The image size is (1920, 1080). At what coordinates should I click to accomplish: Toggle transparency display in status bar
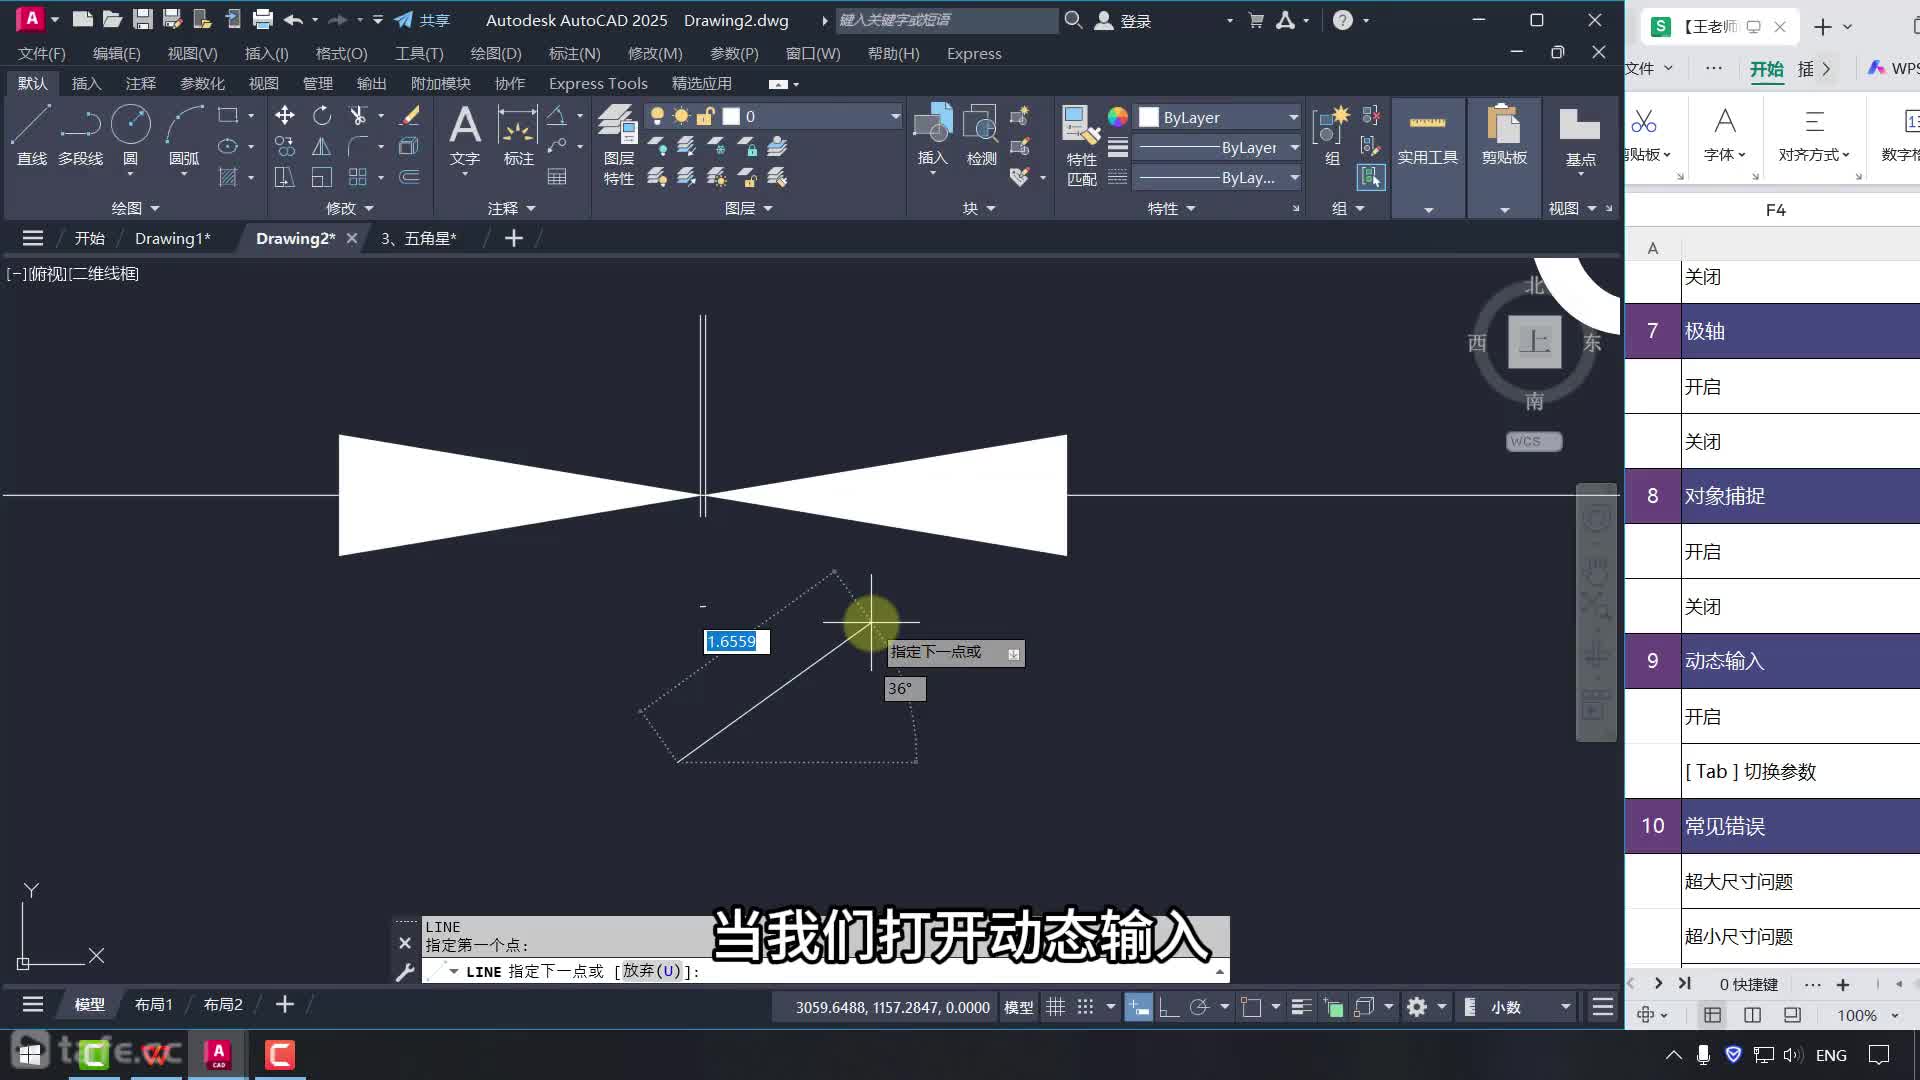(x=1333, y=1007)
